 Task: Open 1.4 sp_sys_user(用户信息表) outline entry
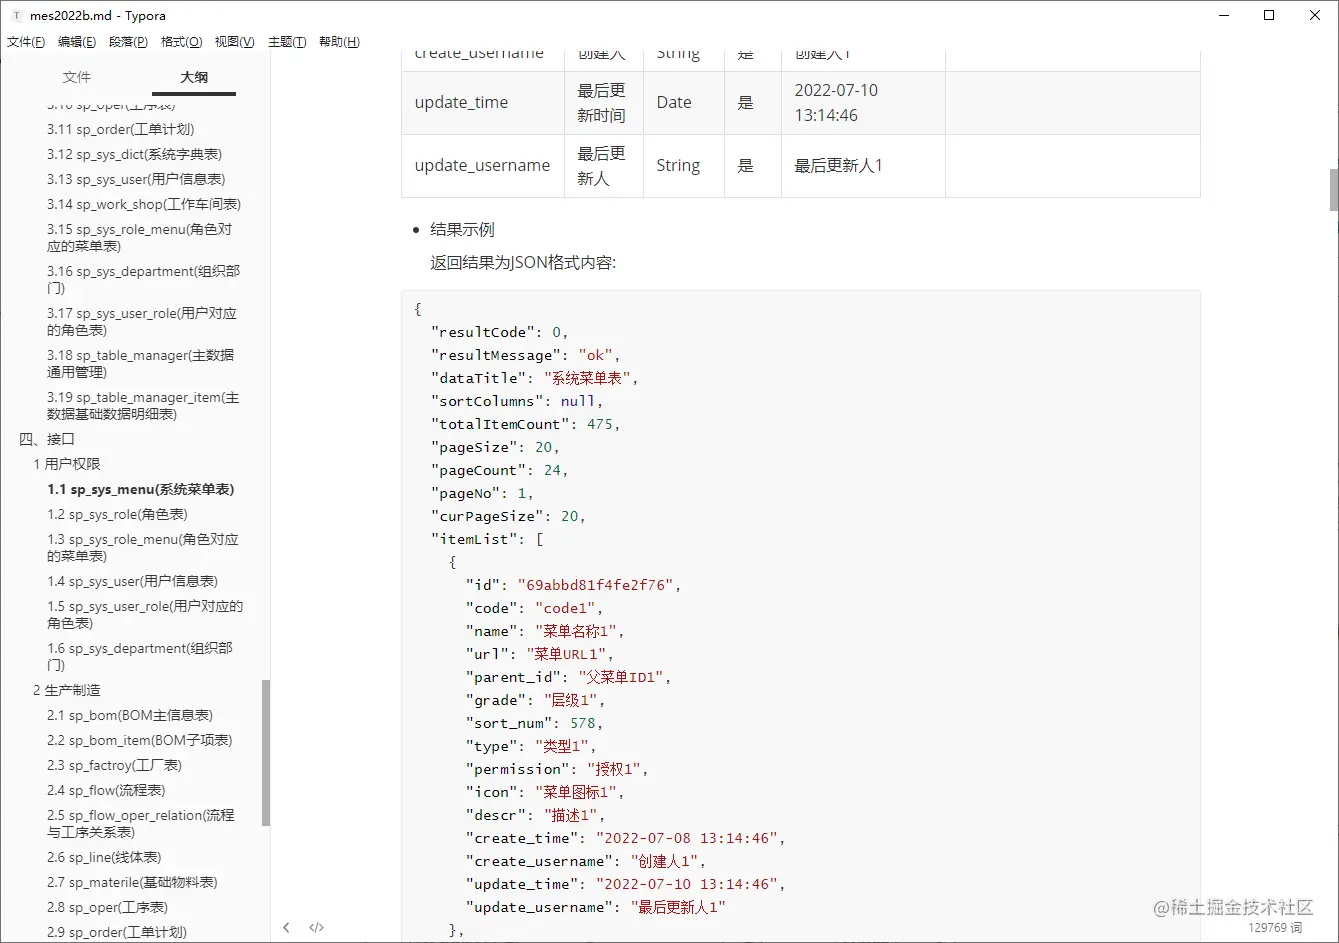(x=132, y=581)
